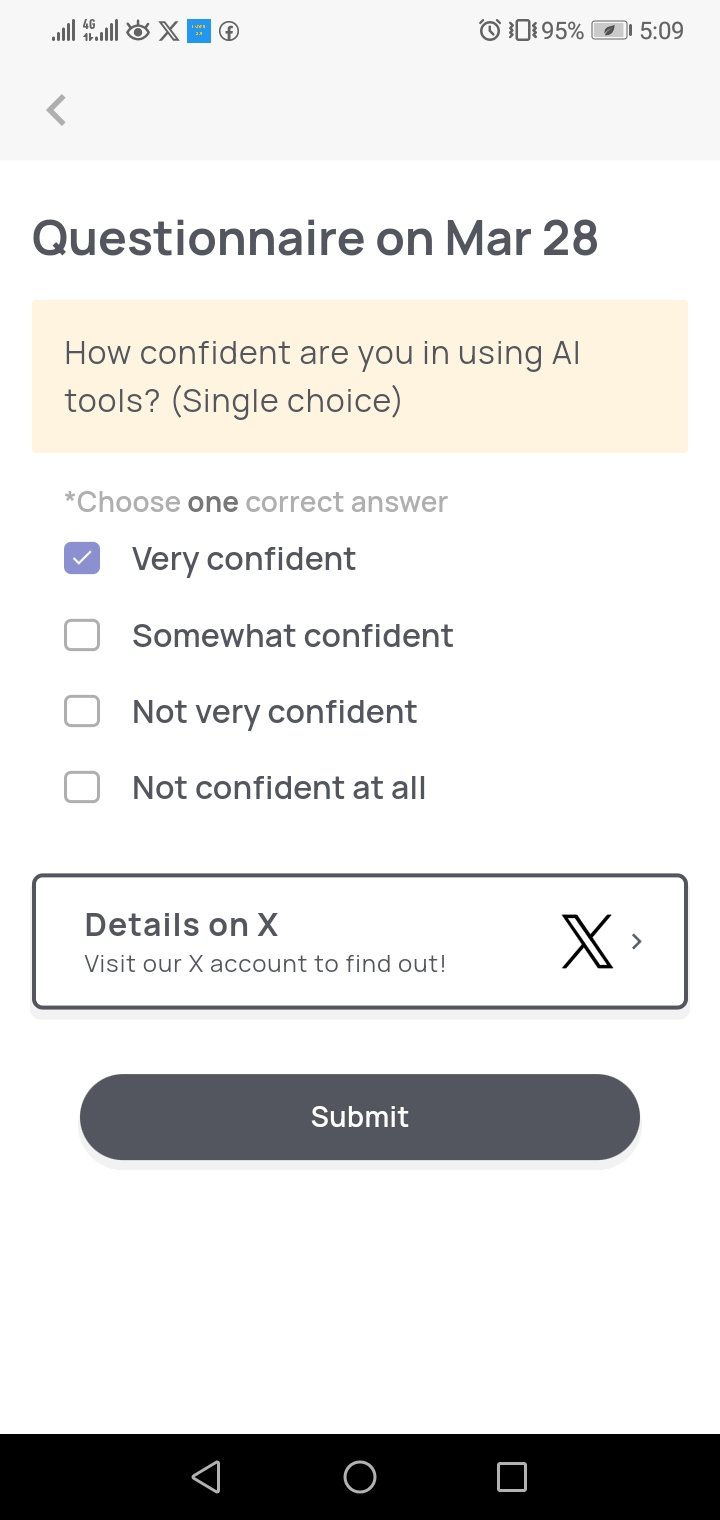Tap the Facebook notification icon in status bar

tap(229, 31)
